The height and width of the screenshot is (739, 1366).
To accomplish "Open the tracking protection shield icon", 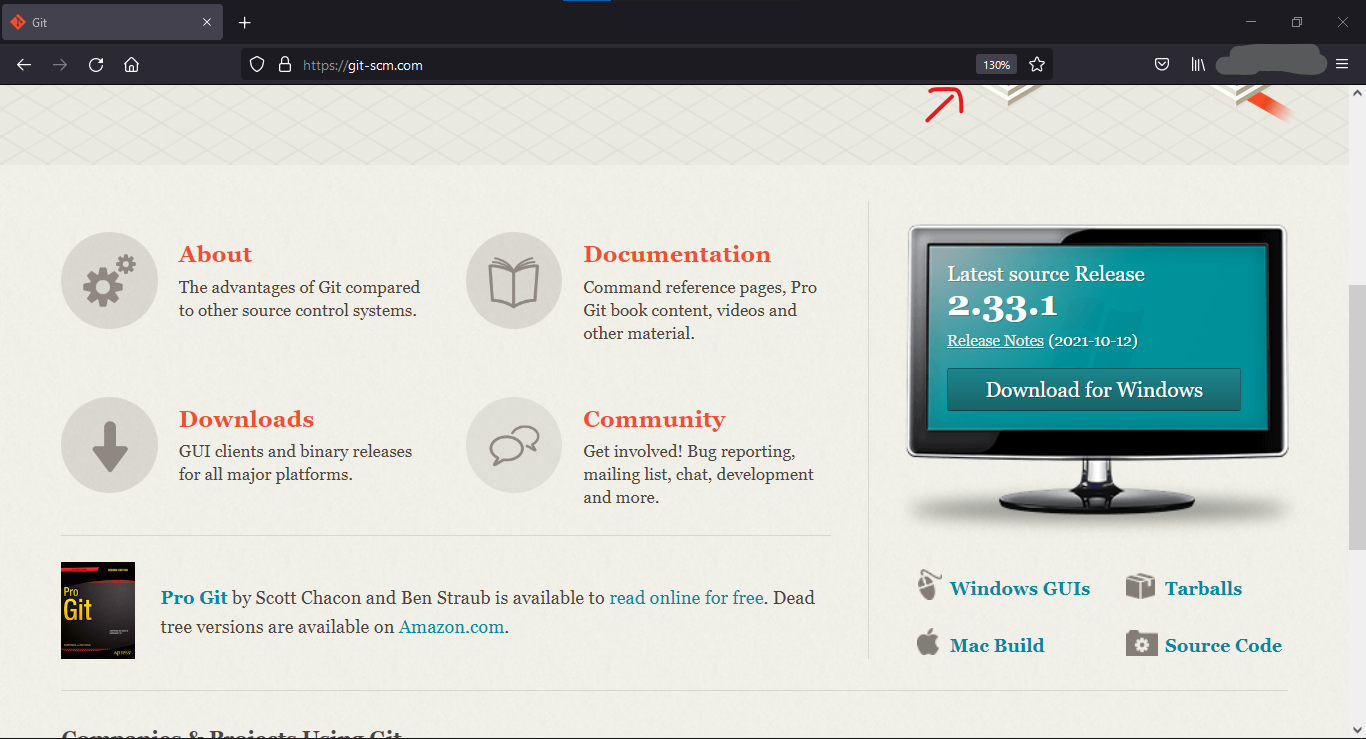I will (257, 64).
